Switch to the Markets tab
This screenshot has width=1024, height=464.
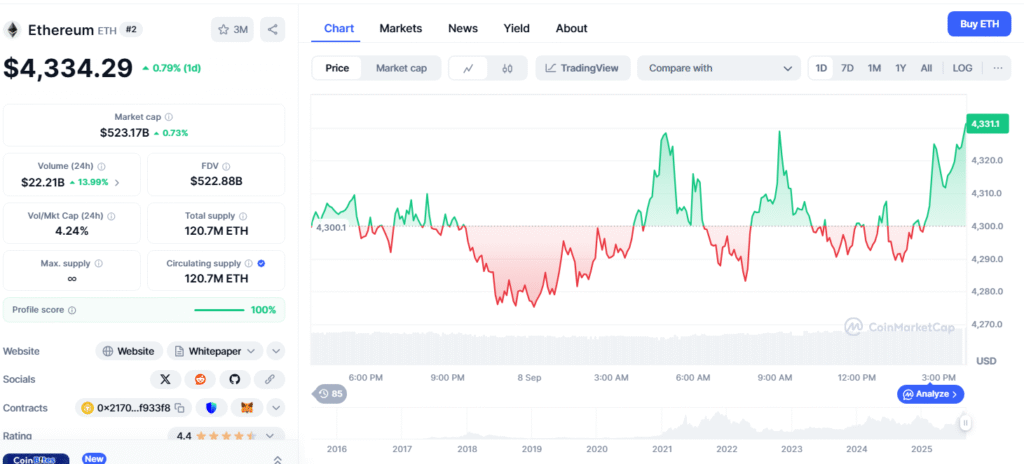pos(400,28)
